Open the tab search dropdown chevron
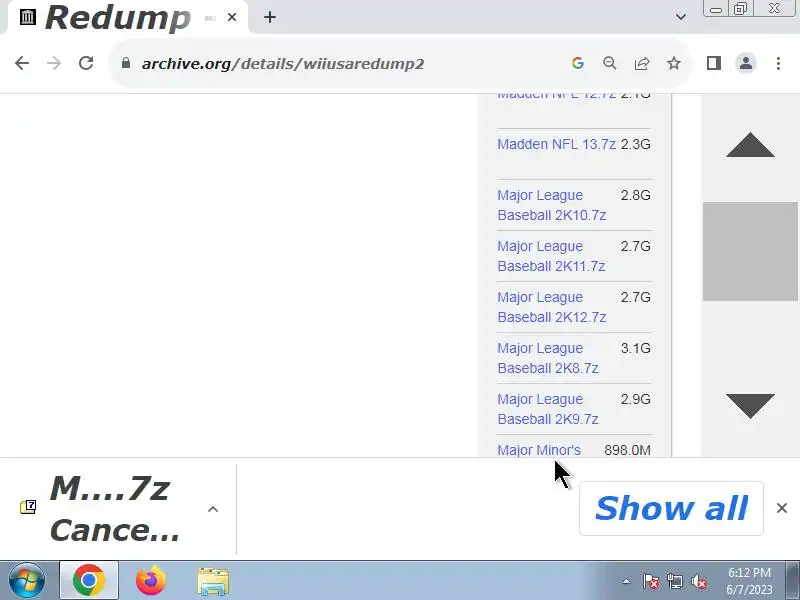 click(681, 17)
